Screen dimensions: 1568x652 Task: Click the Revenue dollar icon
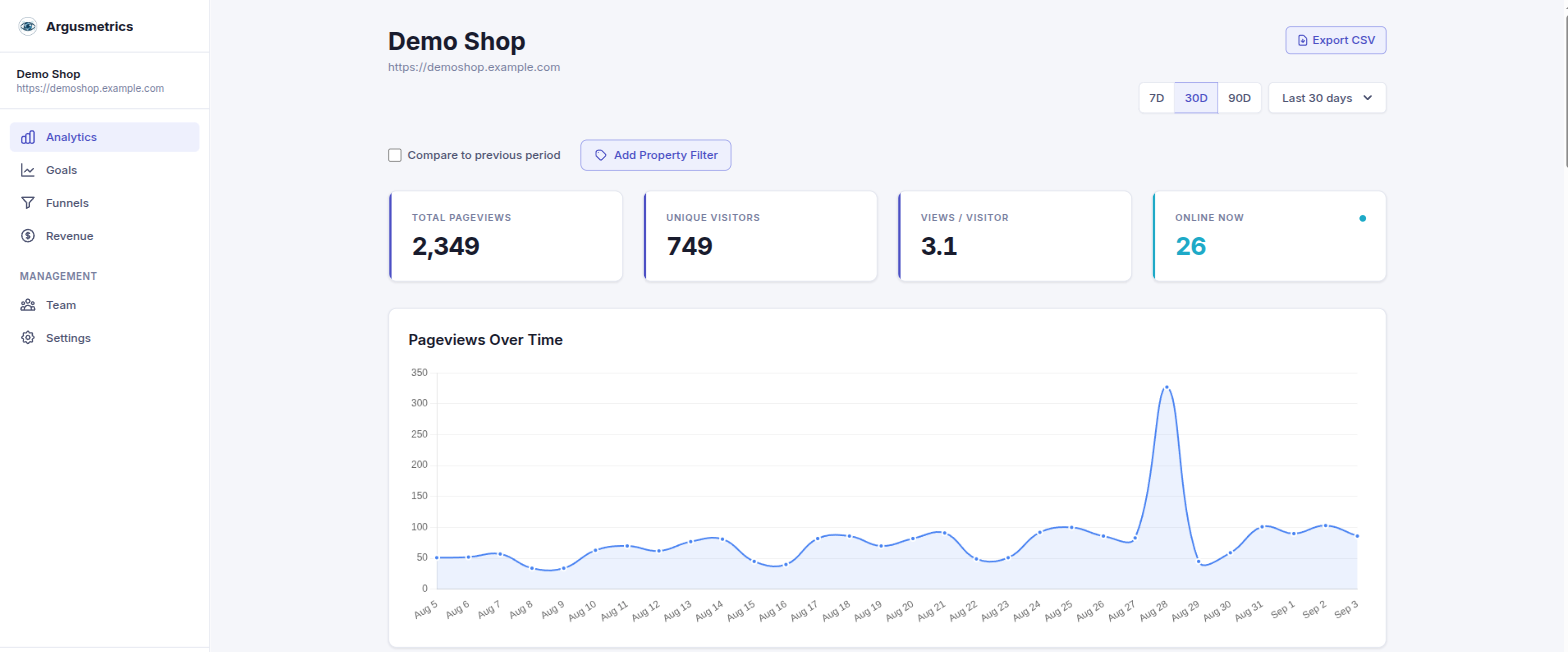point(28,236)
